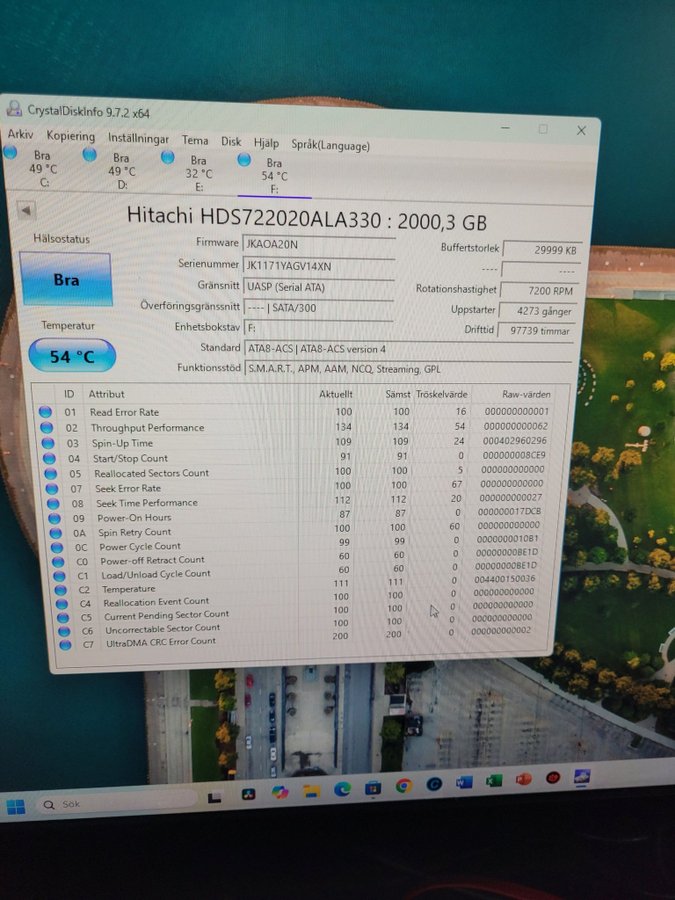Viewport: 675px width, 900px height.
Task: Click the CrystalDiskInfo title bar app icon
Action: pyautogui.click(x=14, y=107)
